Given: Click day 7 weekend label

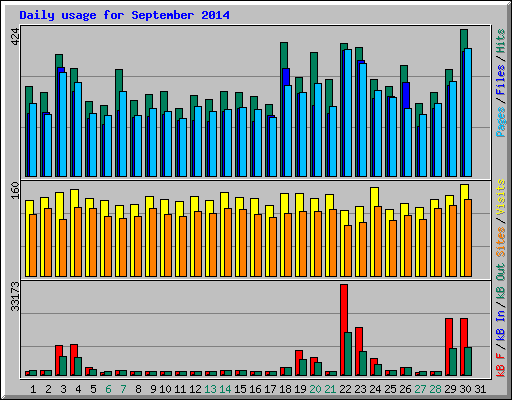Looking at the screenshot, I should [123, 389].
